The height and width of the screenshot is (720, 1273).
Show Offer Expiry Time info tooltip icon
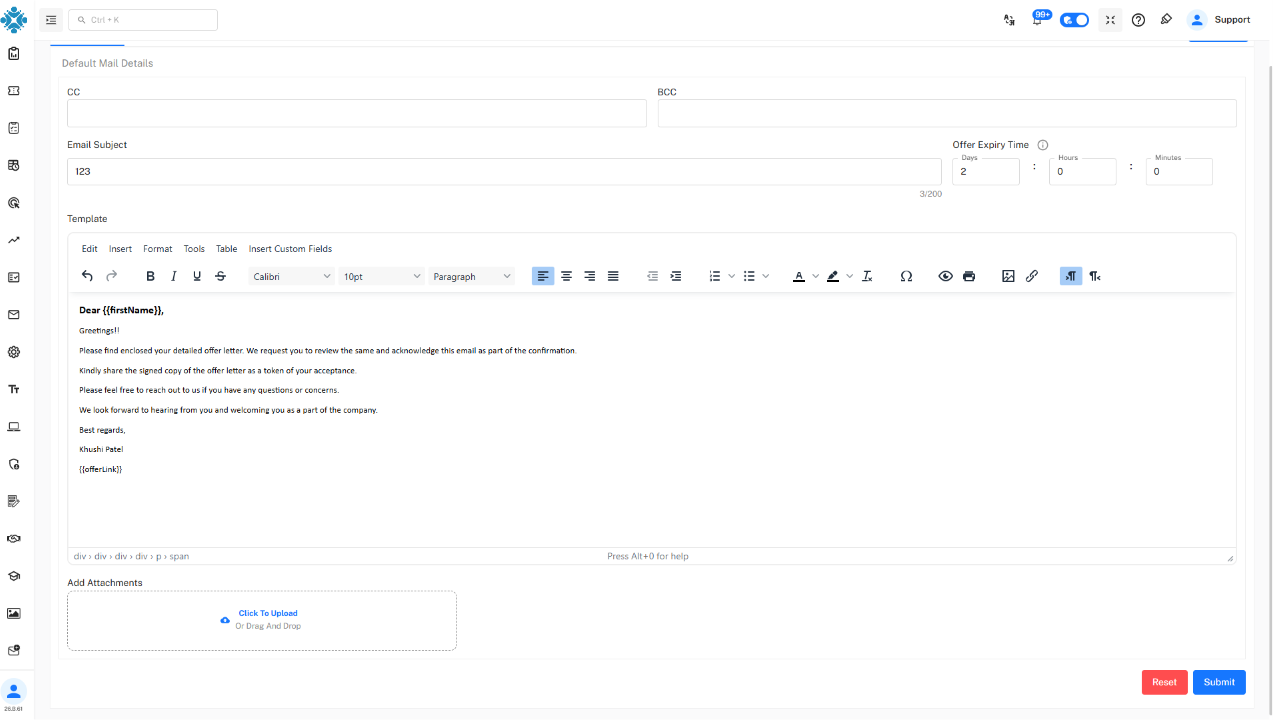[x=1043, y=145]
